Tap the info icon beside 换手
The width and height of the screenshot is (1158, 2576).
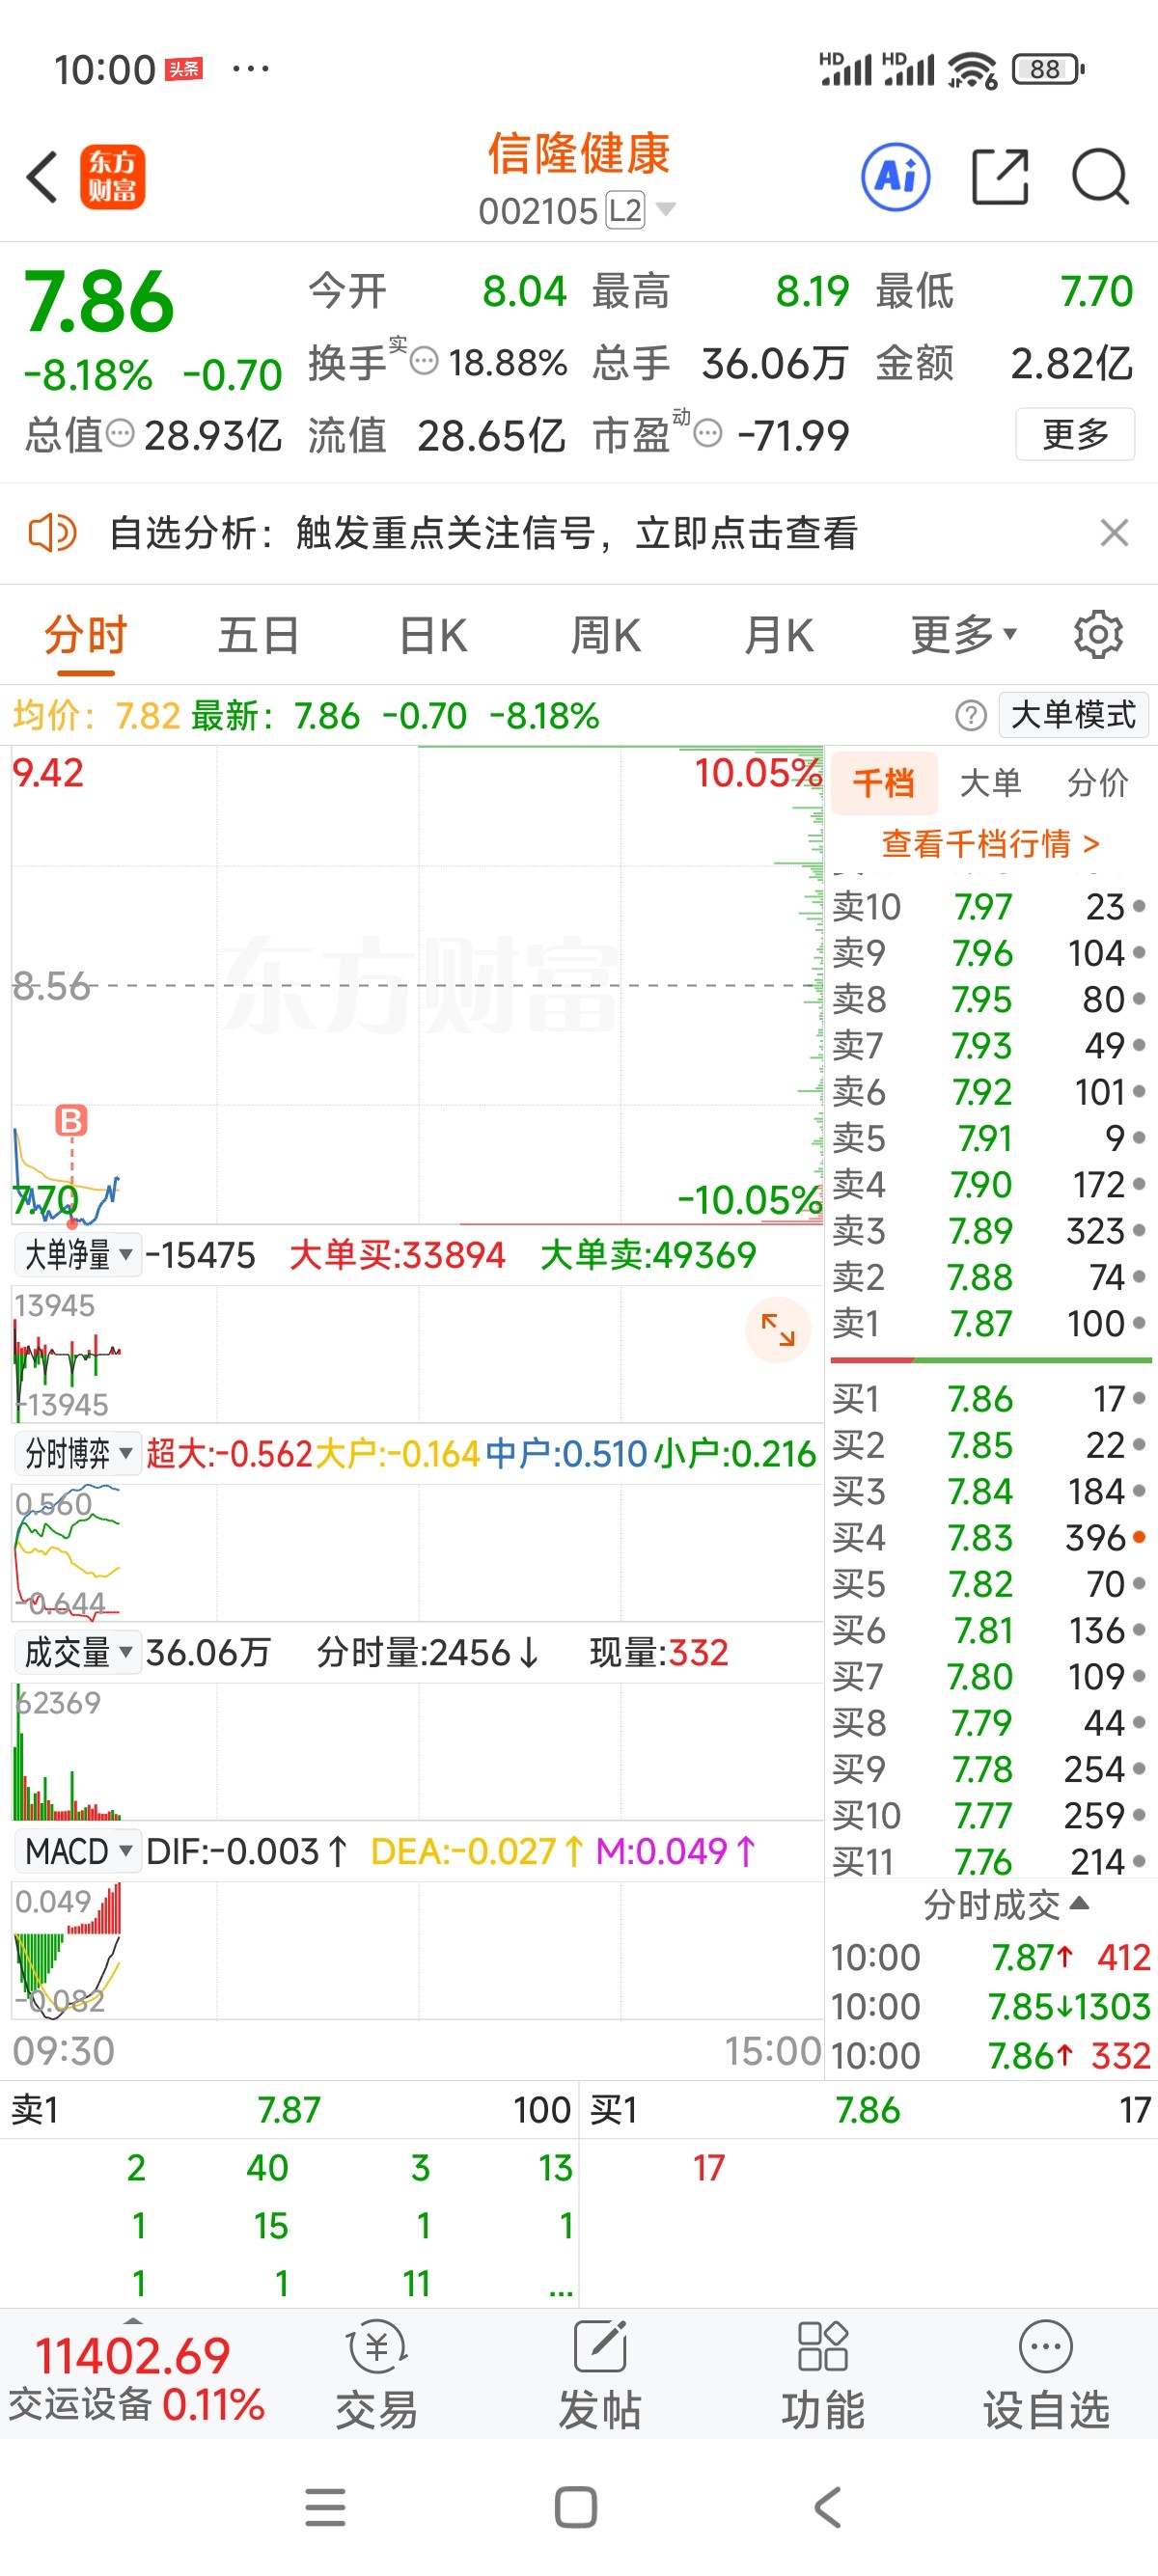pyautogui.click(x=424, y=361)
